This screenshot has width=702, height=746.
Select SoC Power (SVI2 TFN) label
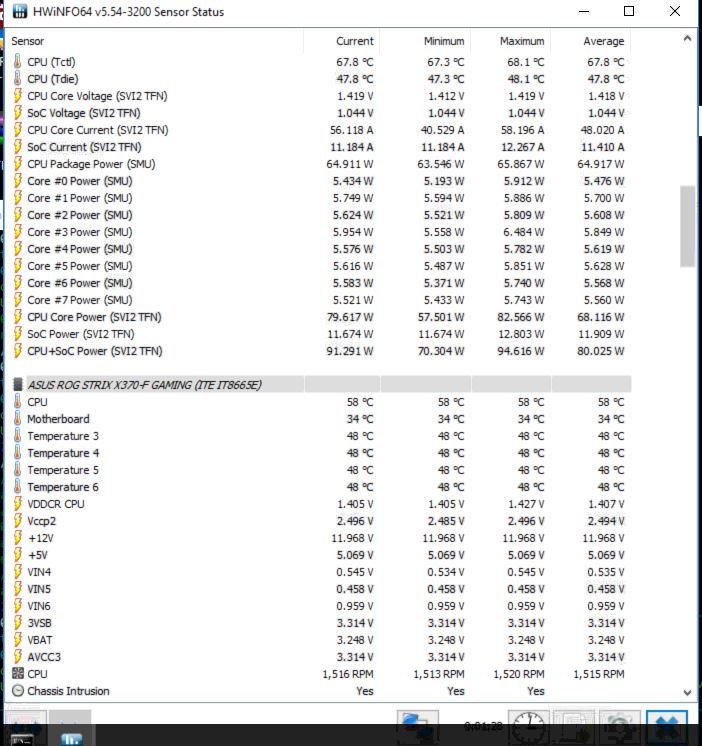click(81, 334)
